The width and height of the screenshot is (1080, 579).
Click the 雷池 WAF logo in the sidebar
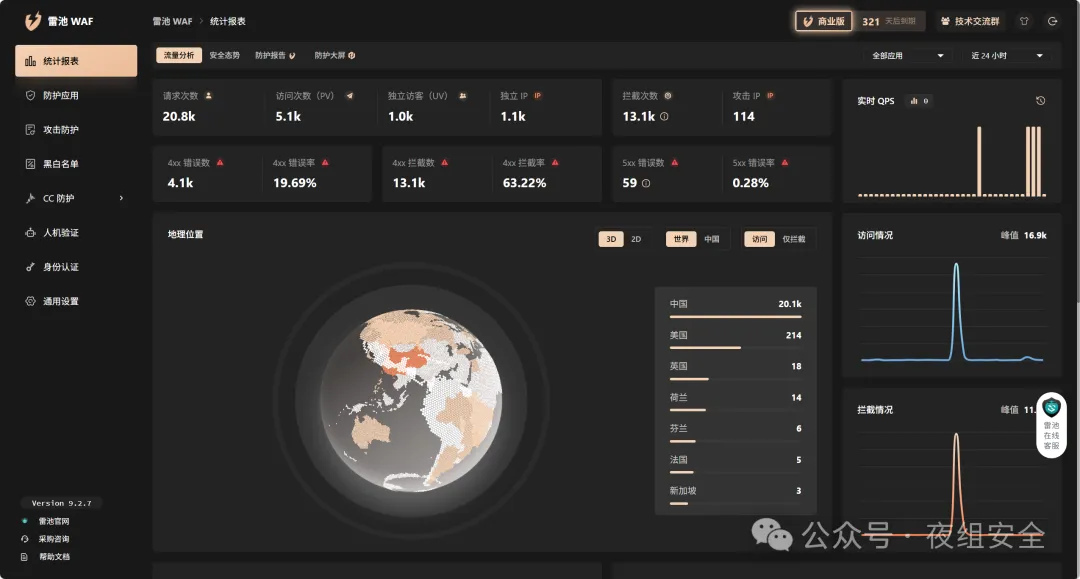coord(59,21)
